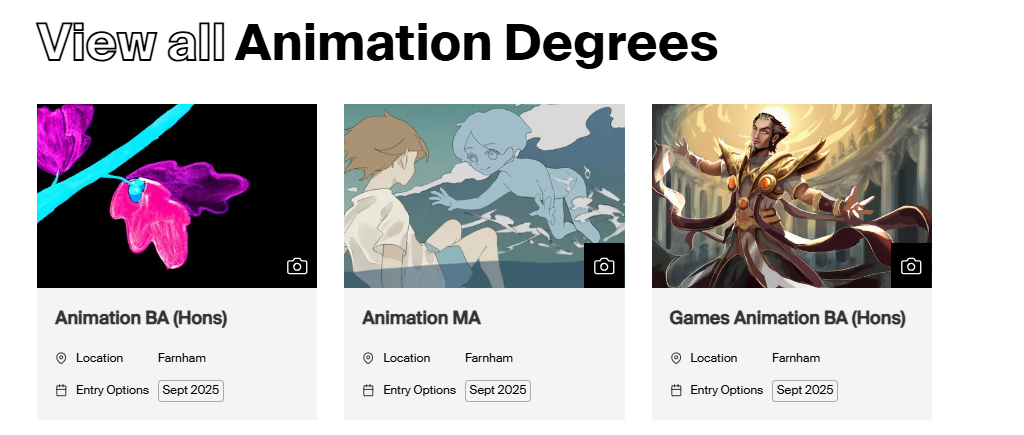The height and width of the screenshot is (435, 1024).
Task: Click calendar icon in Games Animation card
Action: pyautogui.click(x=676, y=390)
